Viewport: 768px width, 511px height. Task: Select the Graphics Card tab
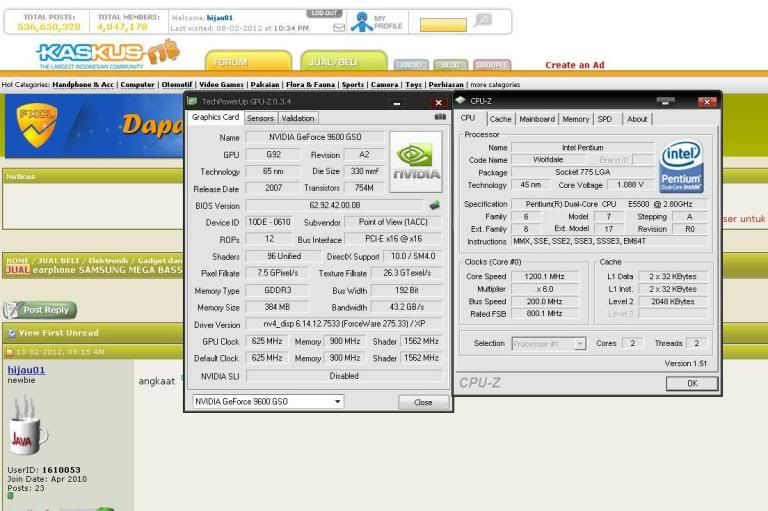tap(216, 118)
